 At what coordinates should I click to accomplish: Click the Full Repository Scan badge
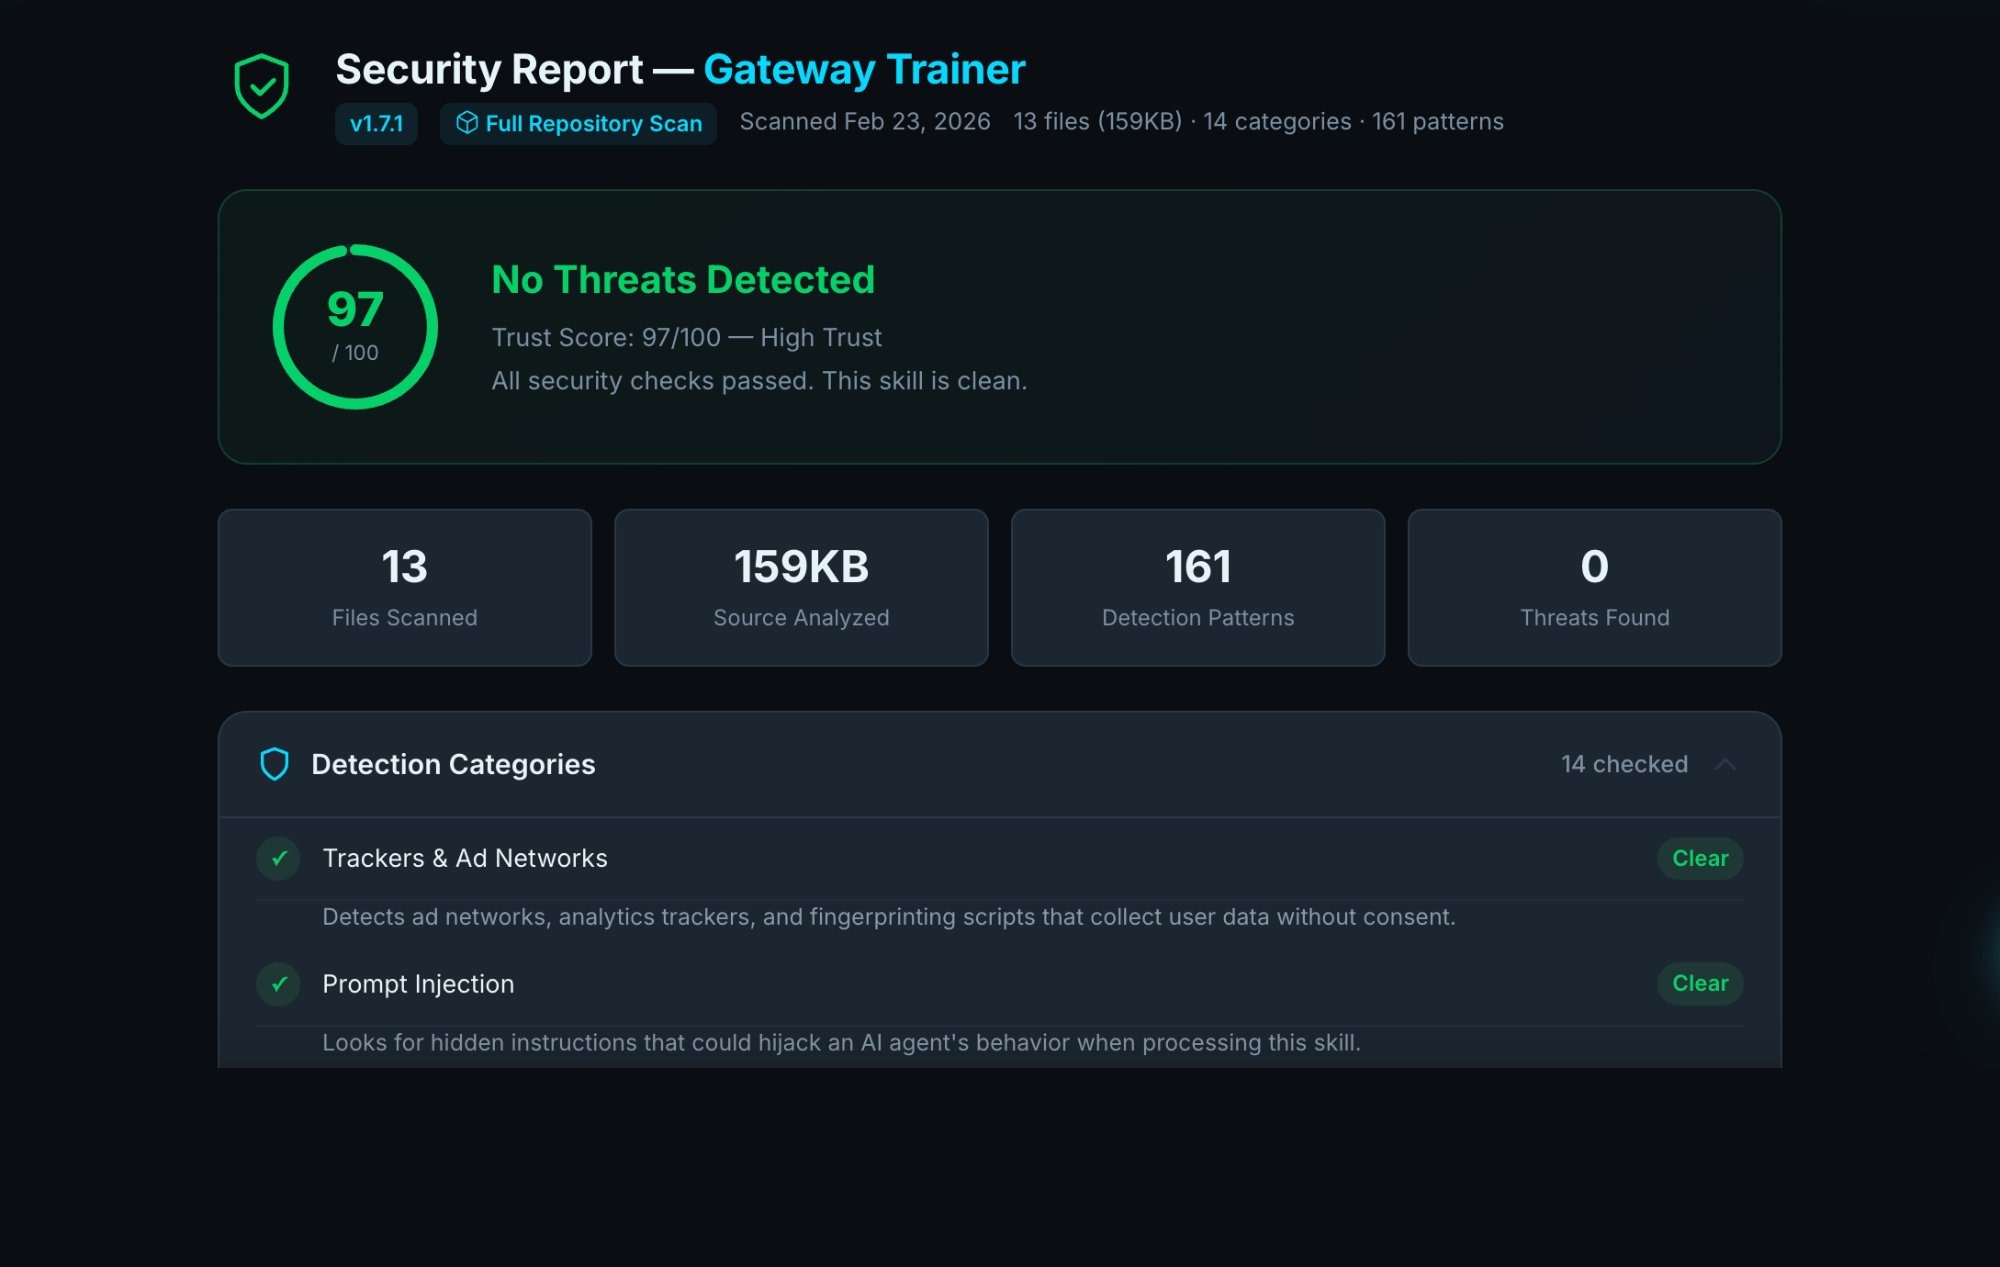pos(578,123)
